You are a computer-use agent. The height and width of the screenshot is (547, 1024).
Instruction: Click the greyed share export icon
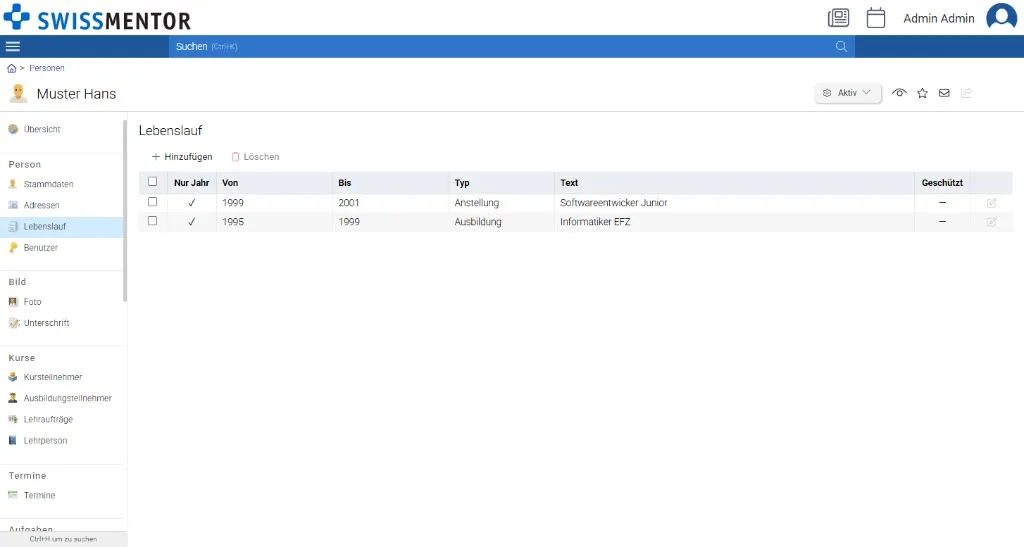(x=967, y=93)
